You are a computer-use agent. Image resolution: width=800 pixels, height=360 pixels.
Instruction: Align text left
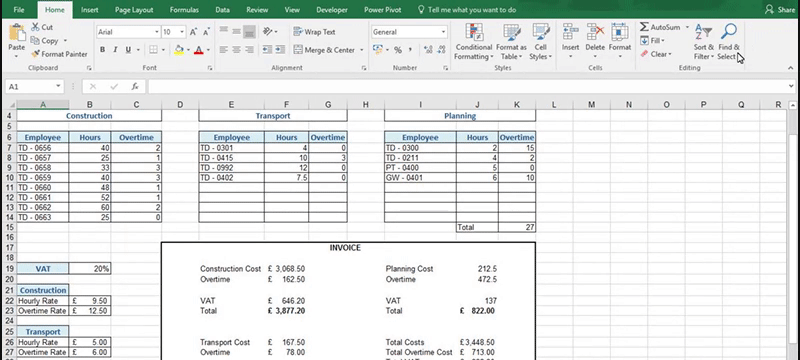point(223,50)
